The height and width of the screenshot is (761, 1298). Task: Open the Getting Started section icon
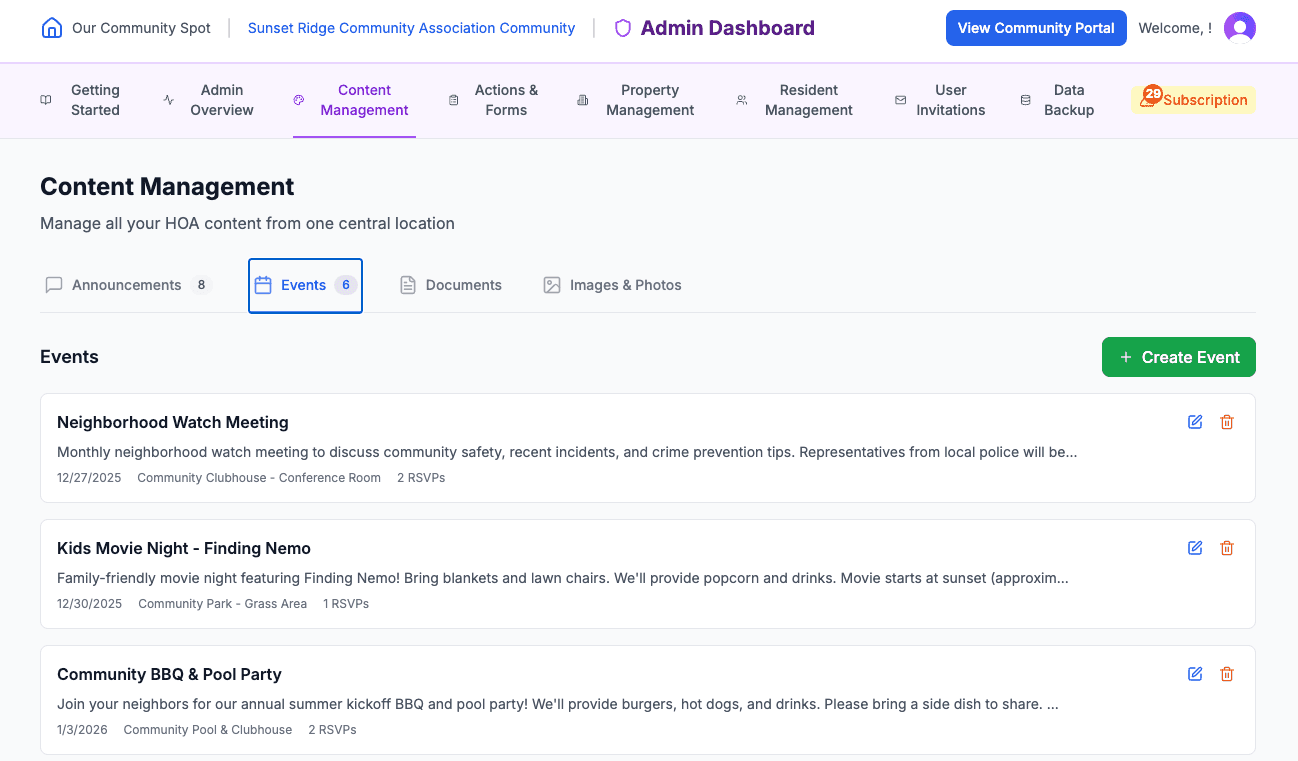(44, 100)
